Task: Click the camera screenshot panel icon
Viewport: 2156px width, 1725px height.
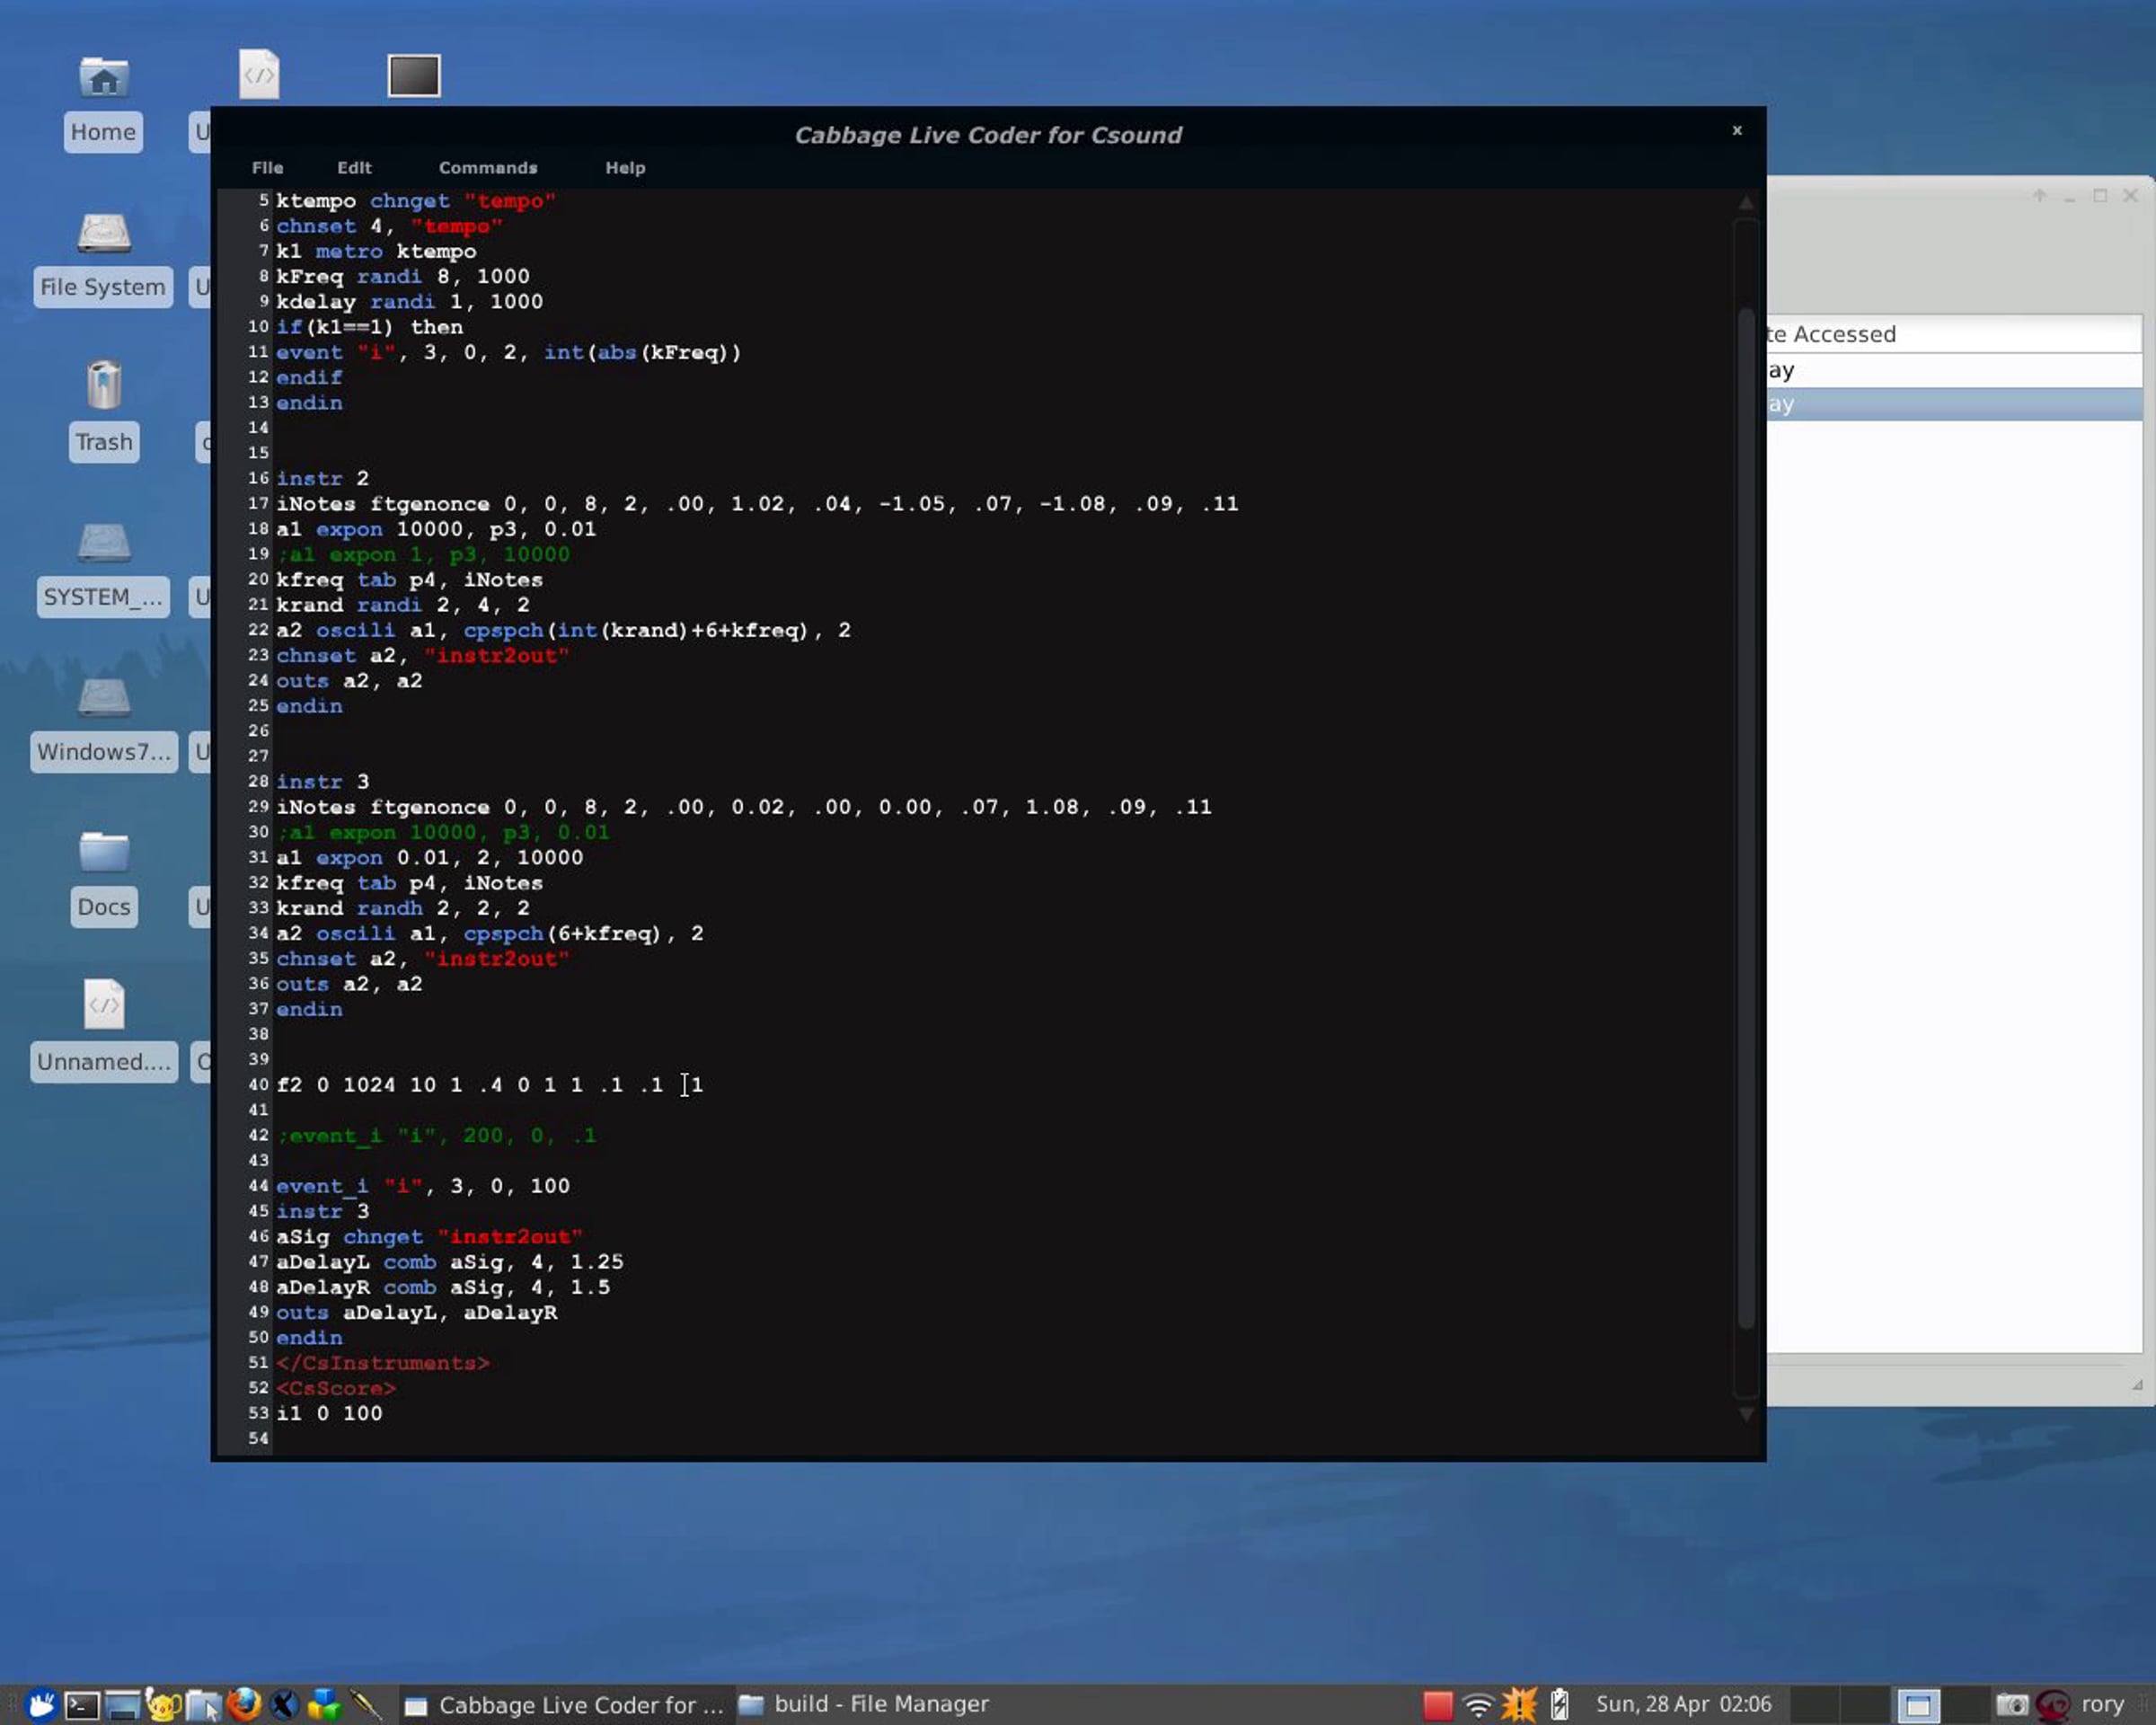Action: 2012,1705
